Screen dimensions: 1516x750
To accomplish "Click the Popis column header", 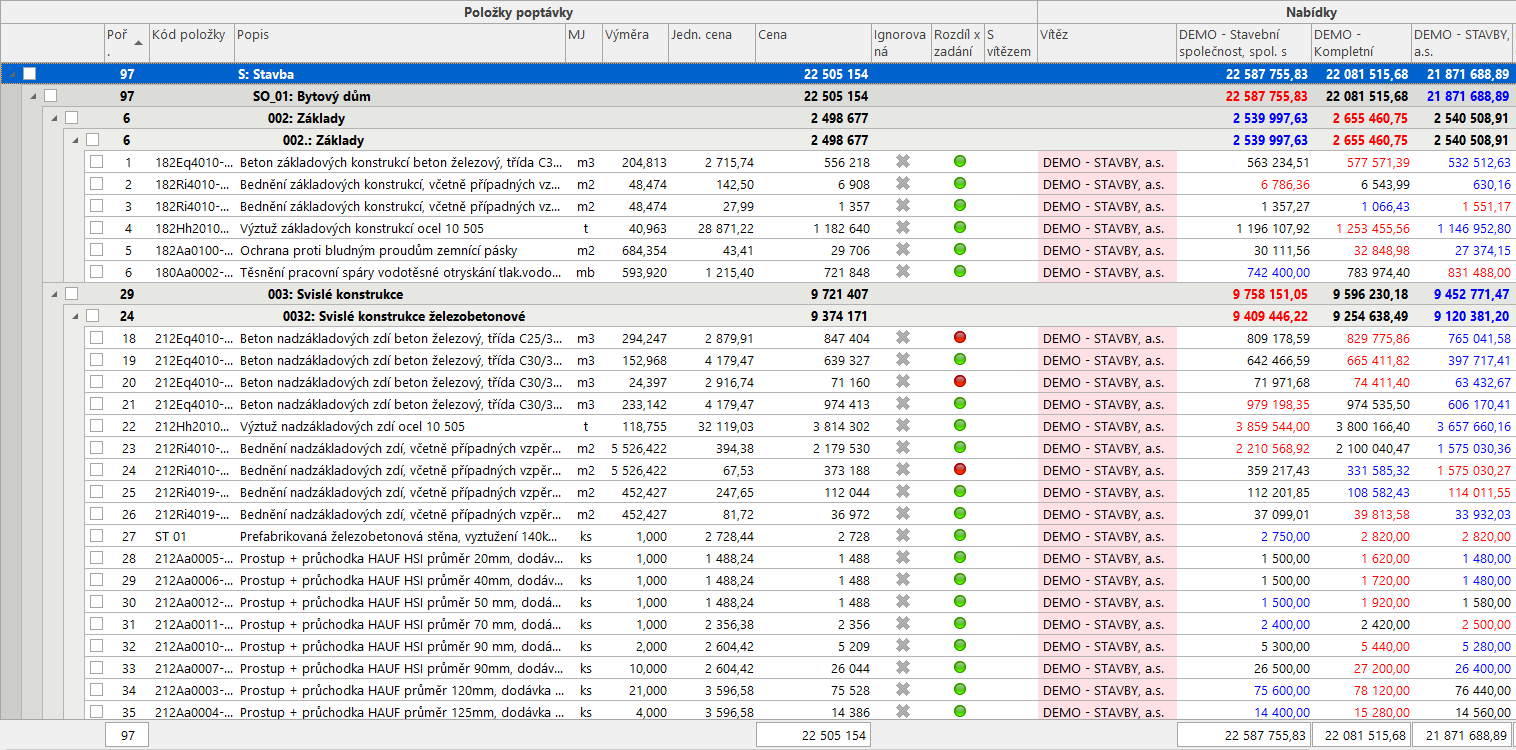I will [x=399, y=42].
